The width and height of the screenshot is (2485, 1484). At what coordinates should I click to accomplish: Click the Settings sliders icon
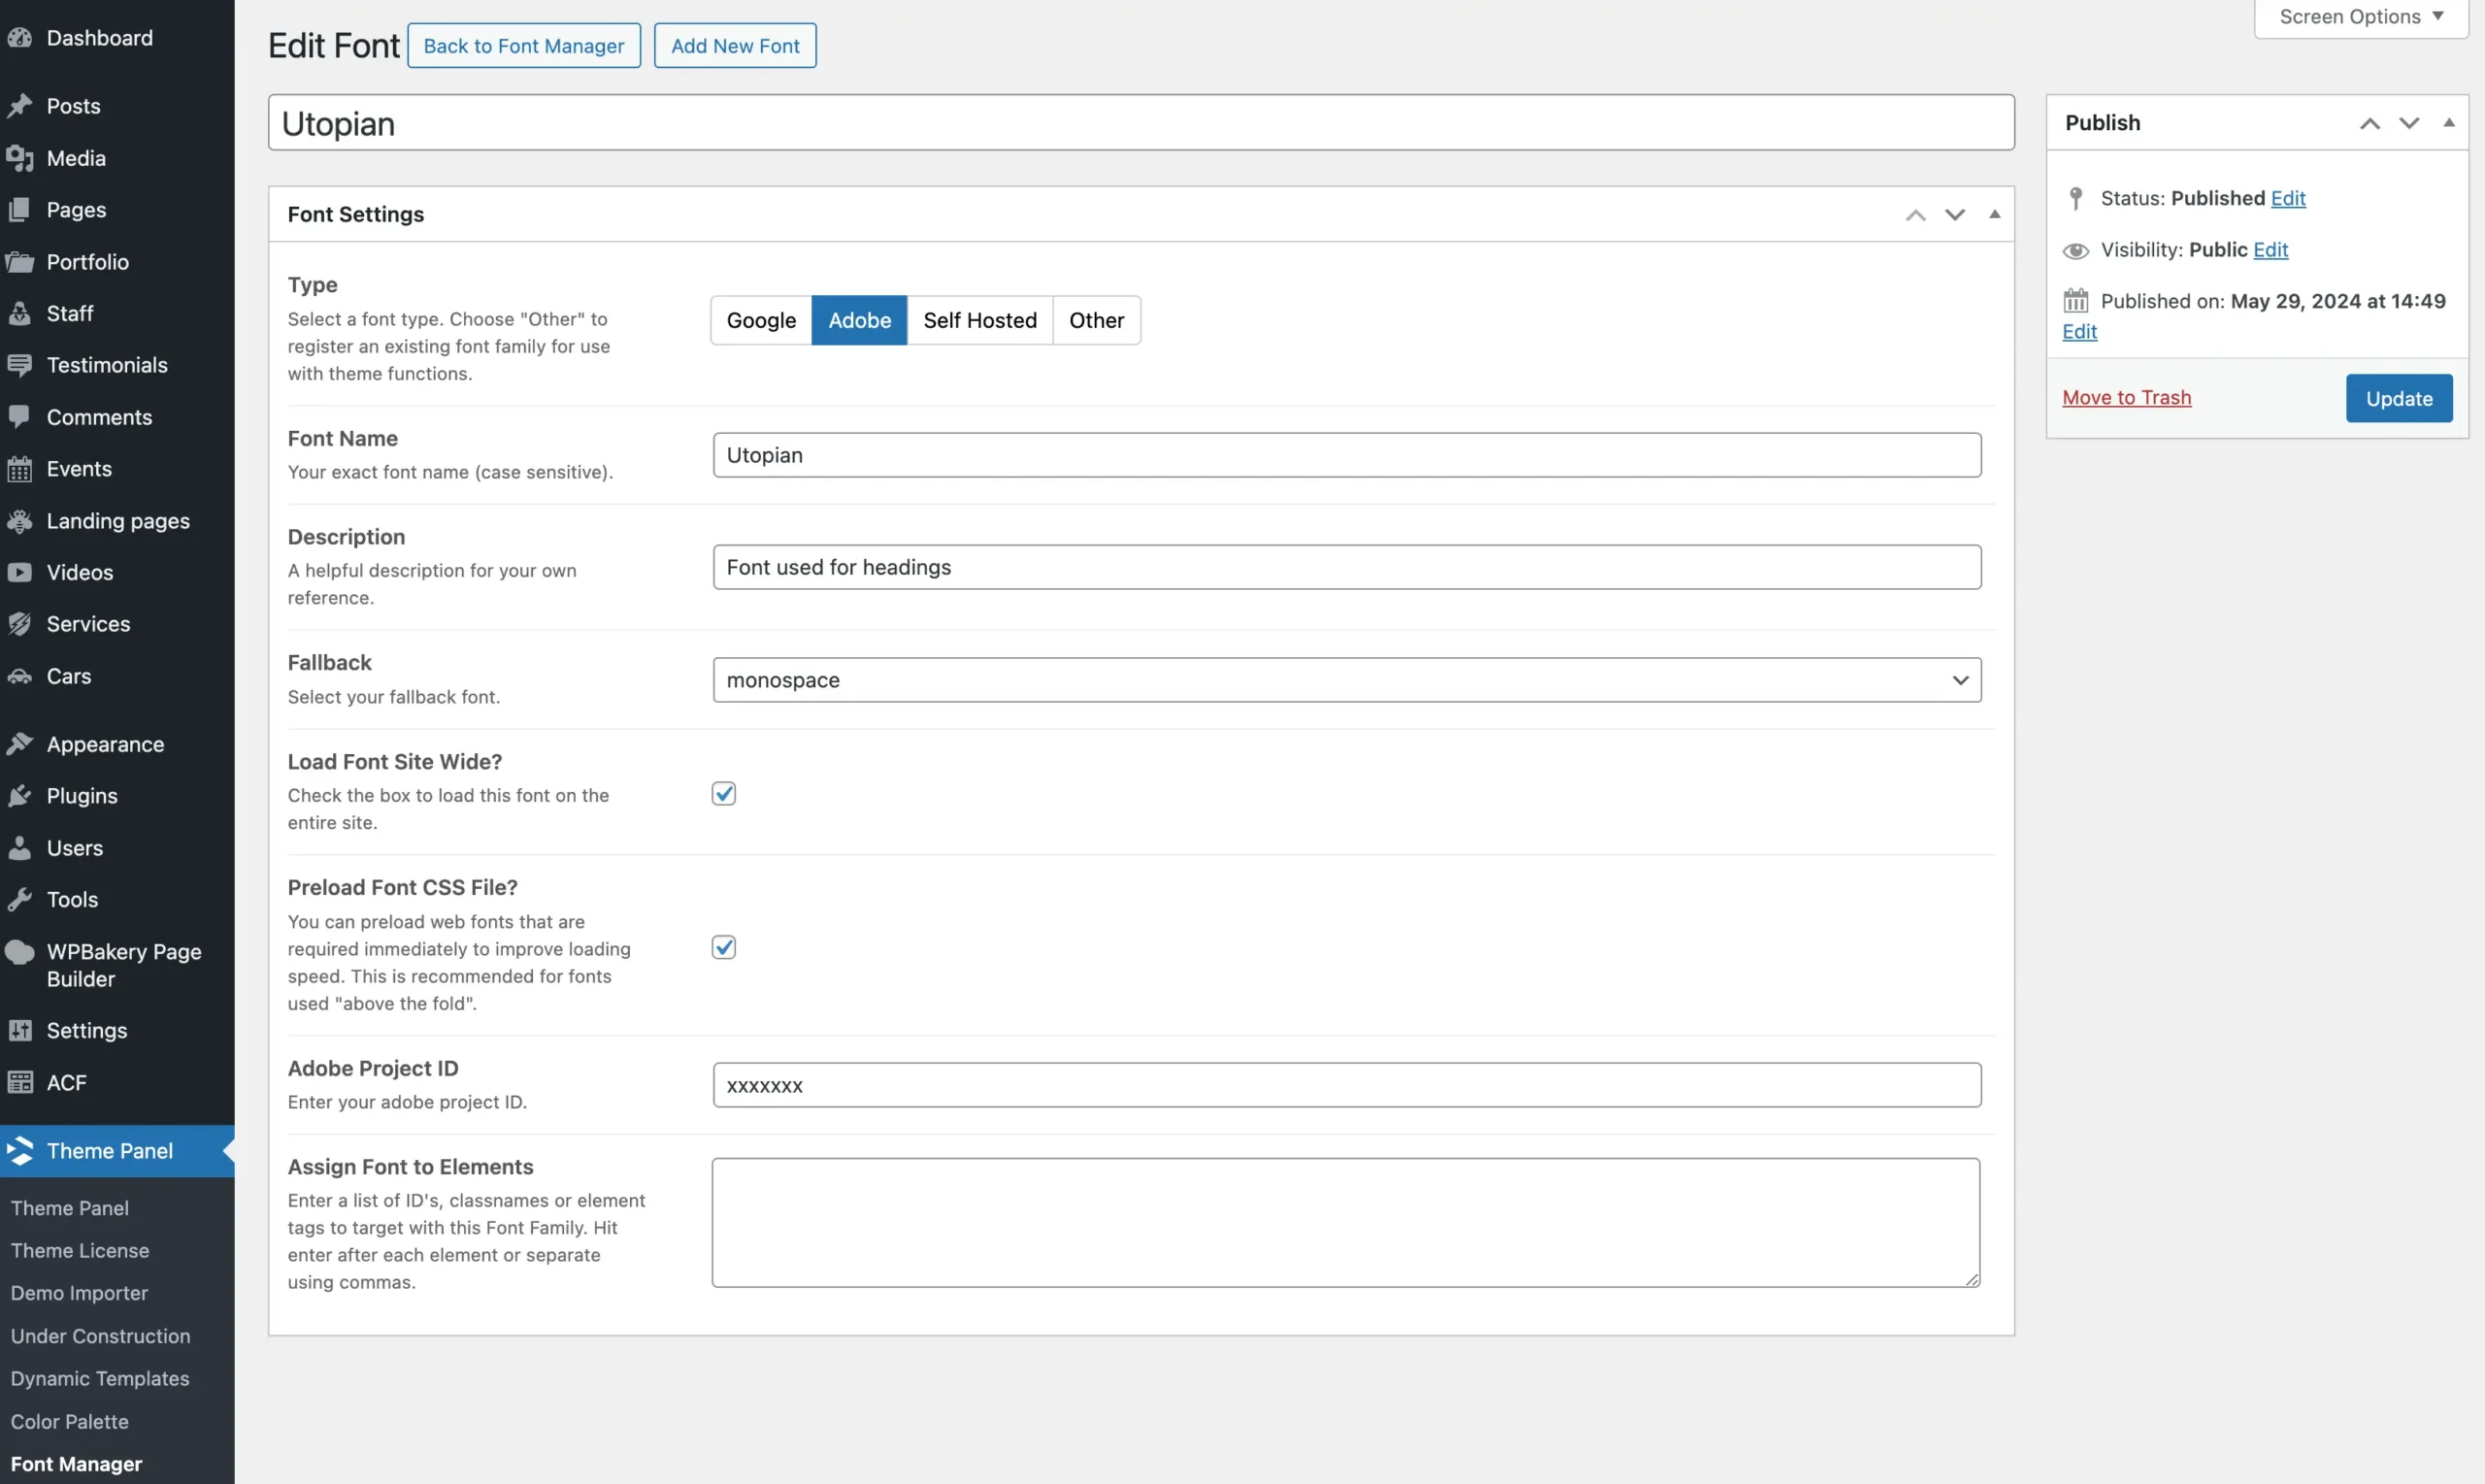coord(19,1030)
